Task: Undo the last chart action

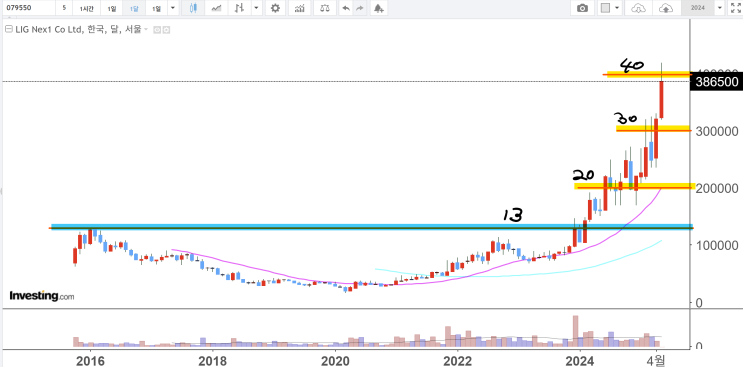Action: click(x=346, y=8)
